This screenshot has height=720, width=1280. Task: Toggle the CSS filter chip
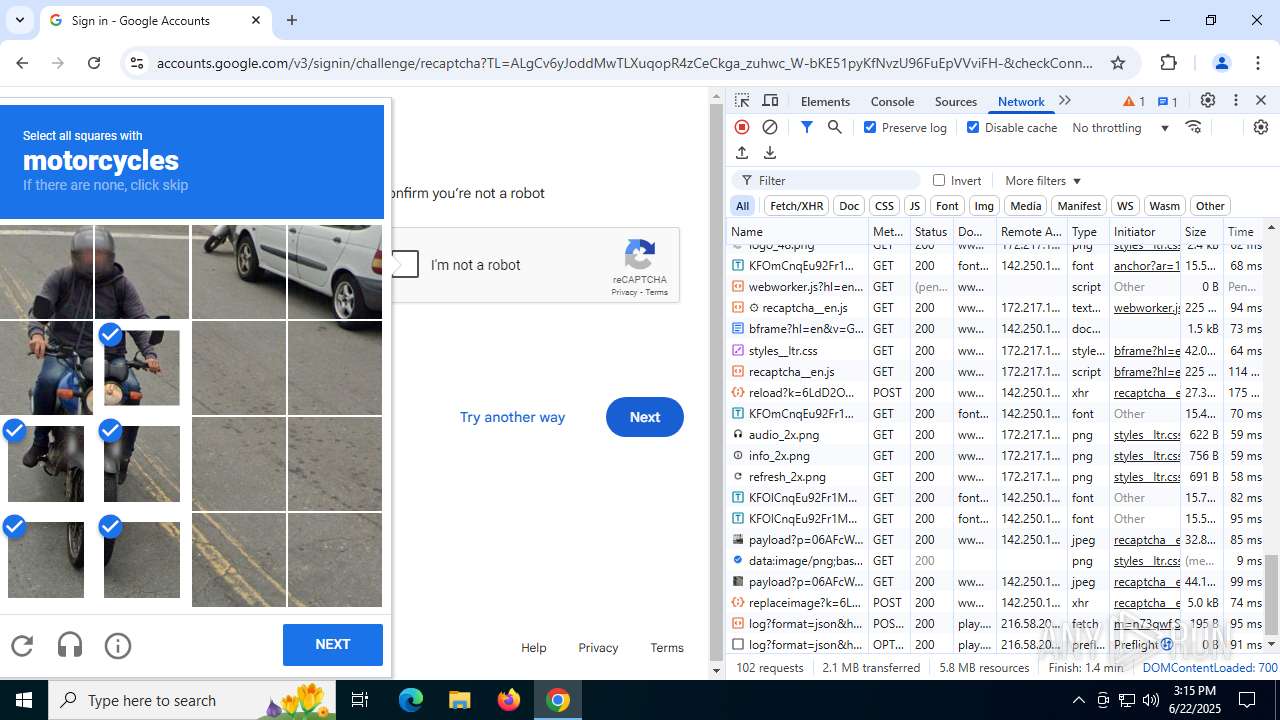tap(884, 206)
